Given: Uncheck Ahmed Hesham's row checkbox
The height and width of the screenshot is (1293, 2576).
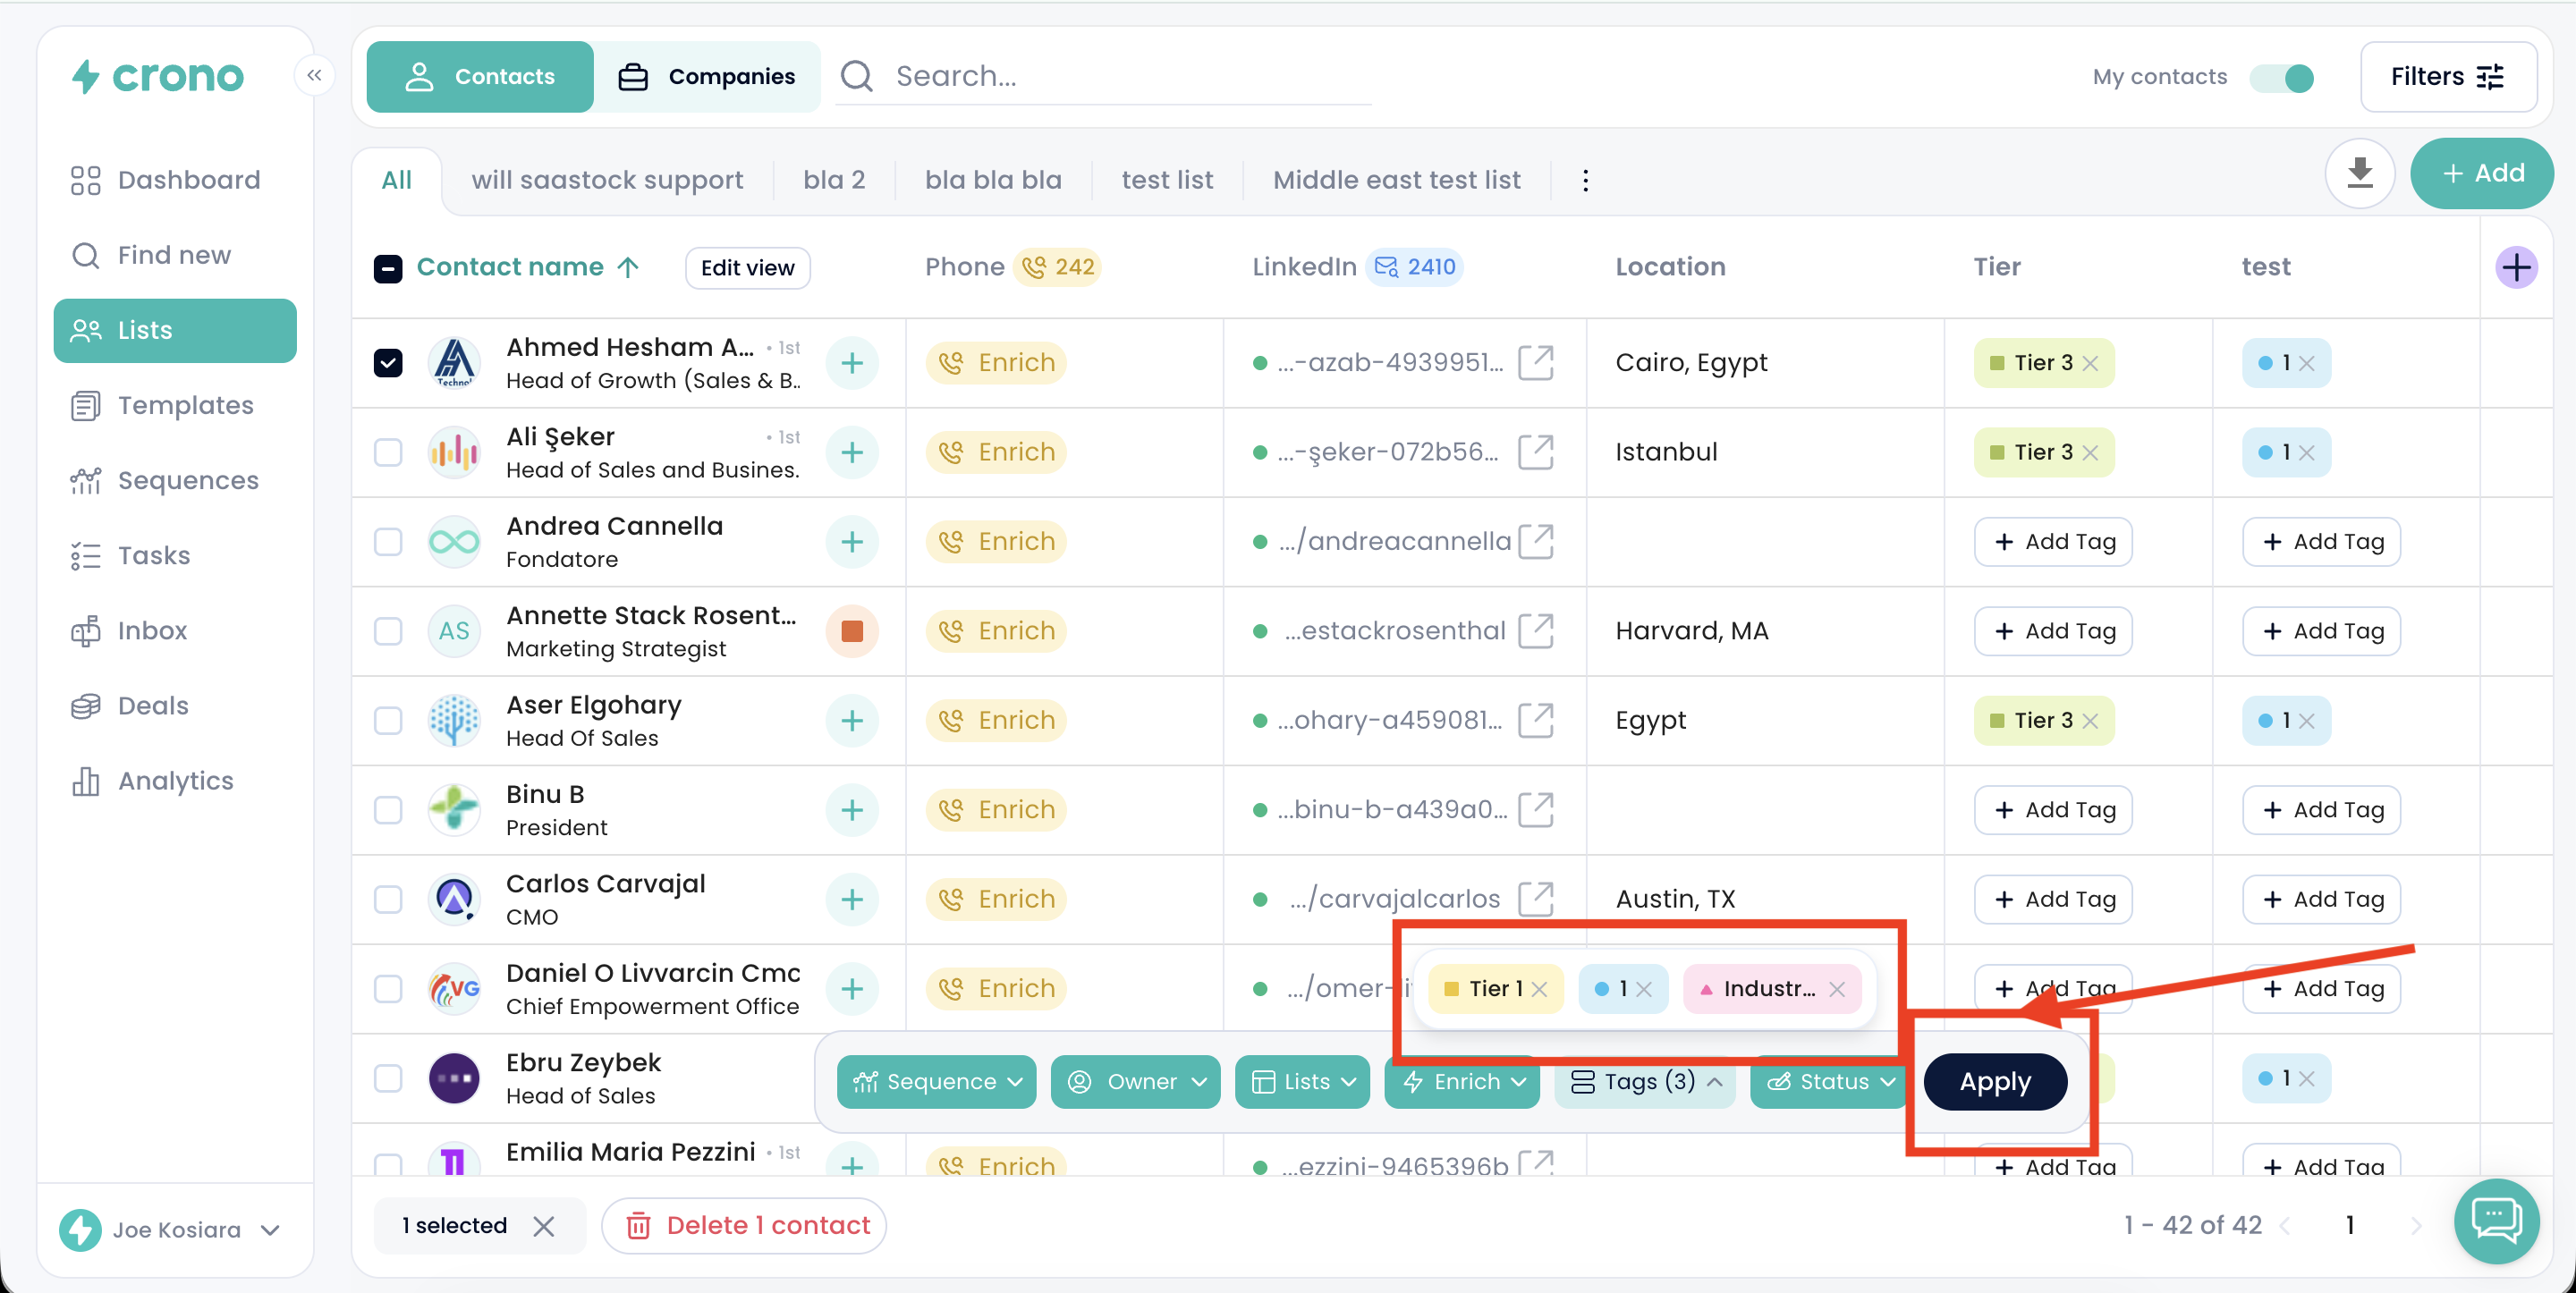Looking at the screenshot, I should tap(388, 362).
